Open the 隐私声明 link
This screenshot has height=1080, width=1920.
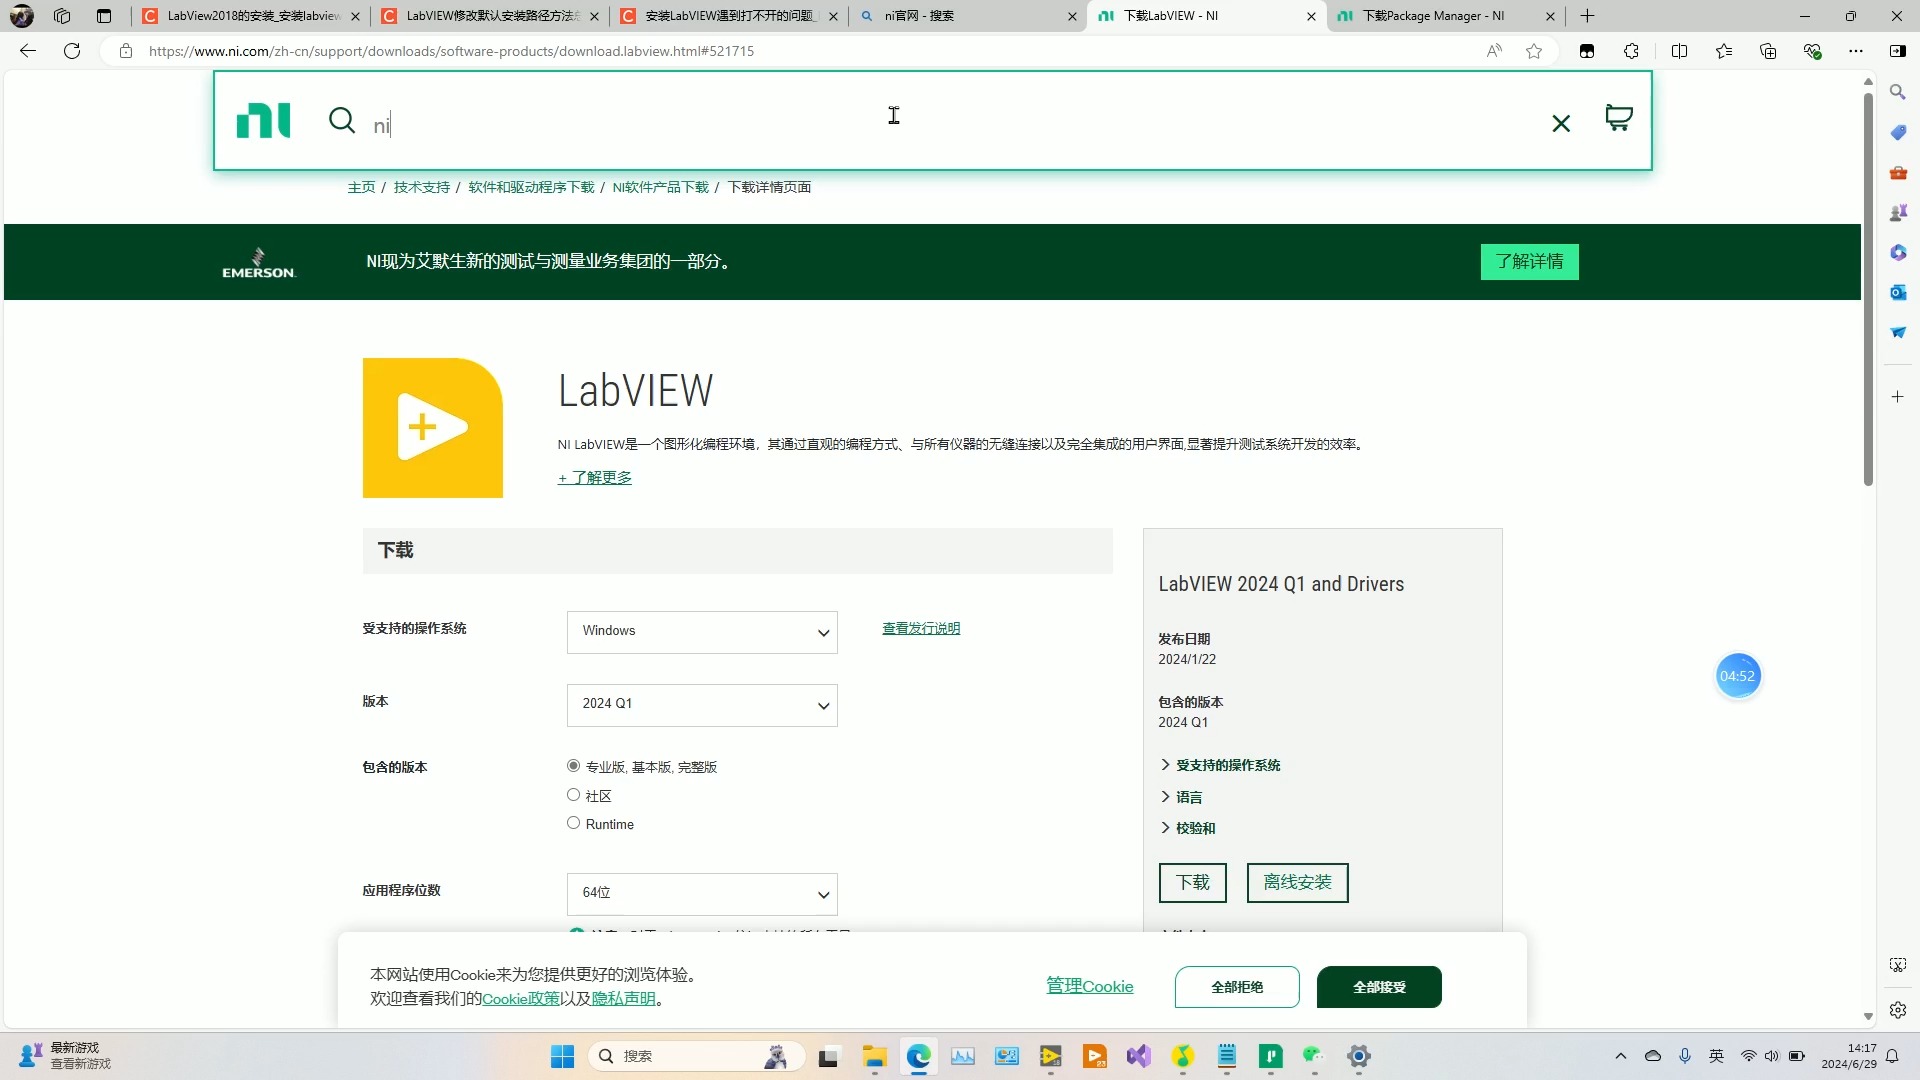(x=624, y=999)
